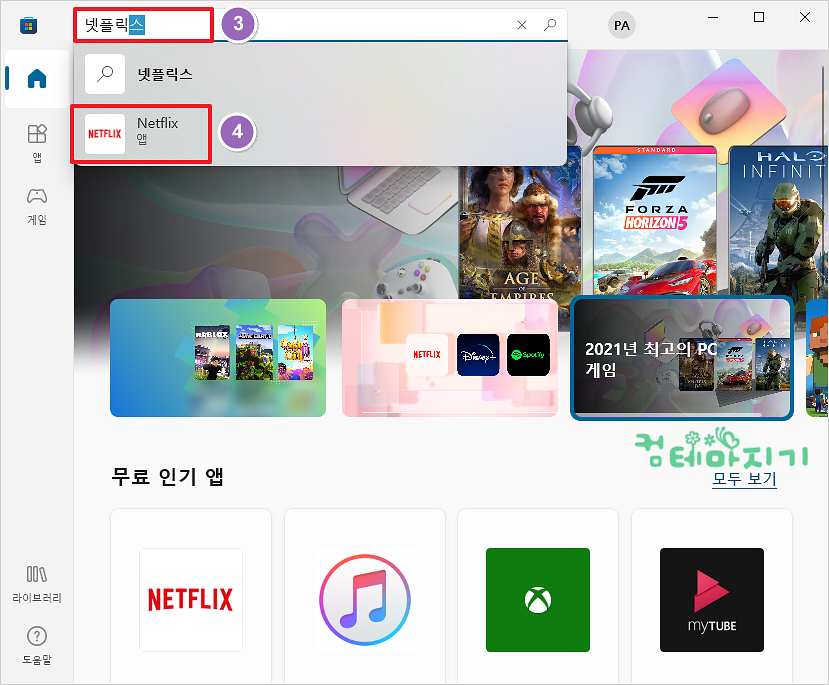Viewport: 829px width, 685px height.
Task: Click the 무료 인기 앱 heading
Action: pos(167,477)
